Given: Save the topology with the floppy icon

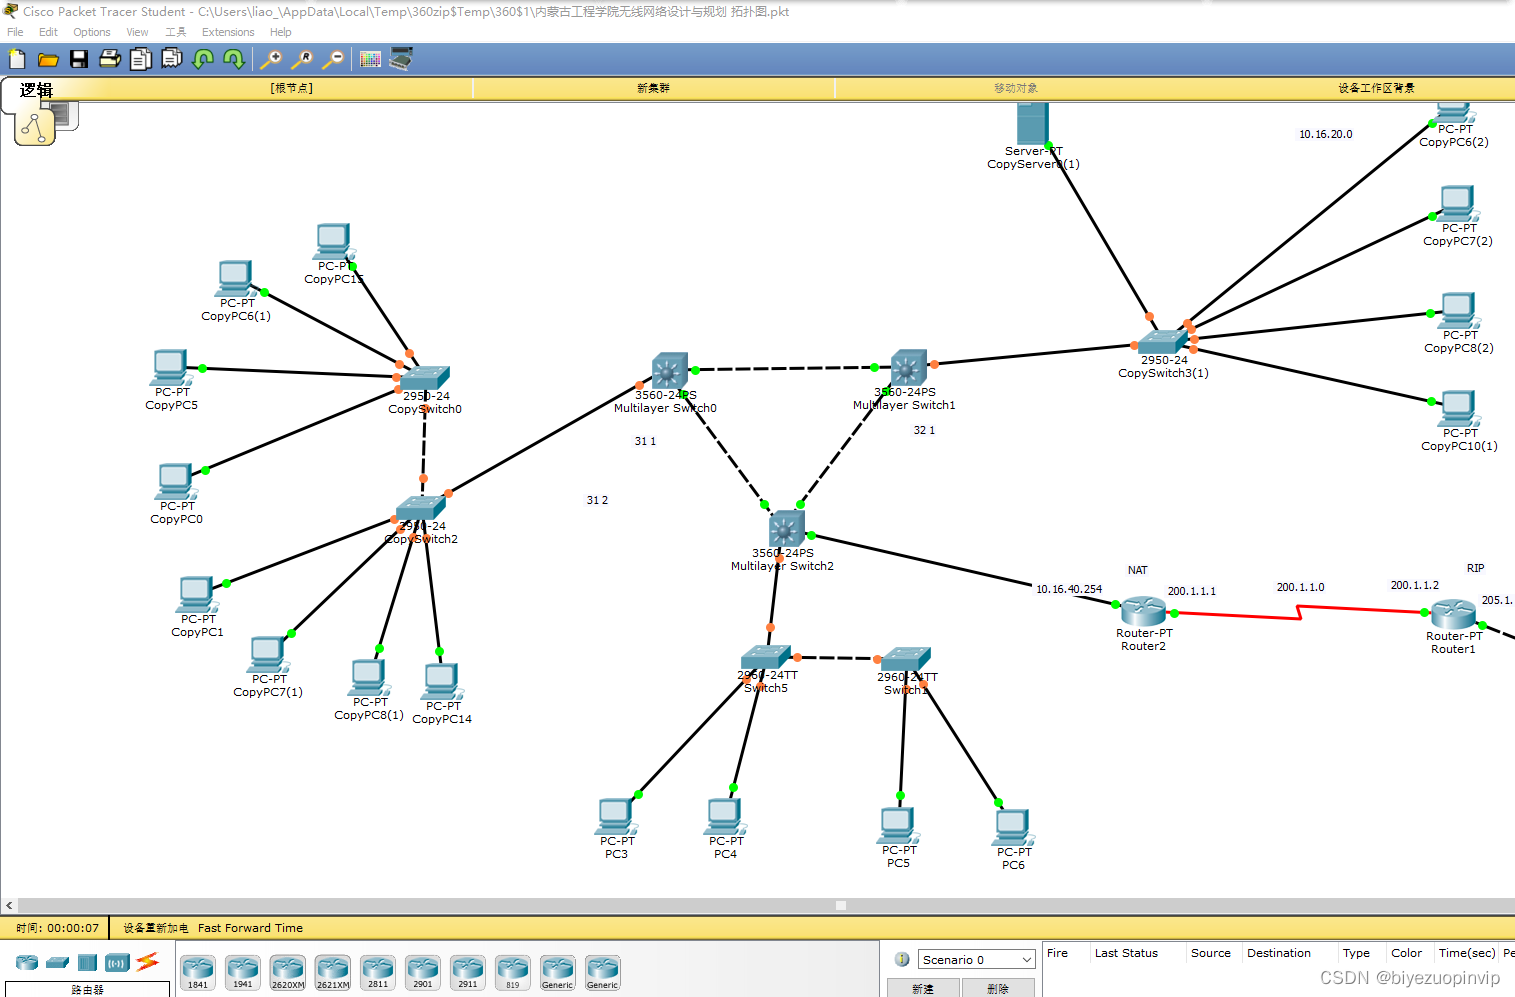Looking at the screenshot, I should 79,59.
